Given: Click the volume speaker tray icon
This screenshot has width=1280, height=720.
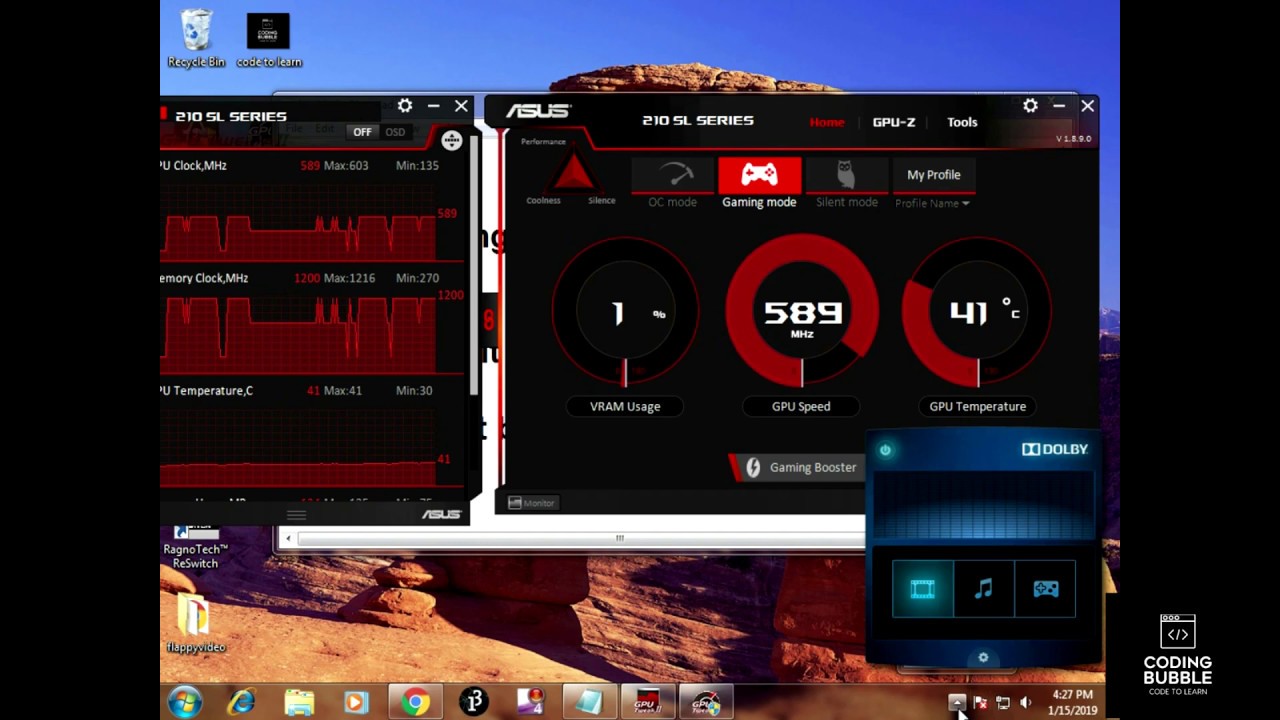Looking at the screenshot, I should click(x=1025, y=703).
